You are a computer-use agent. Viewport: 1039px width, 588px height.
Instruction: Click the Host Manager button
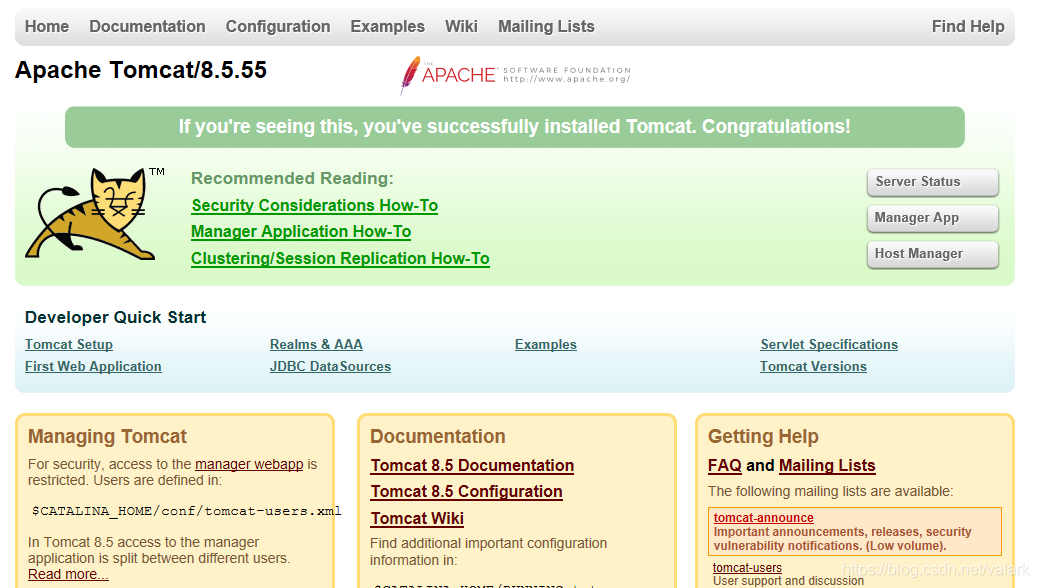932,254
